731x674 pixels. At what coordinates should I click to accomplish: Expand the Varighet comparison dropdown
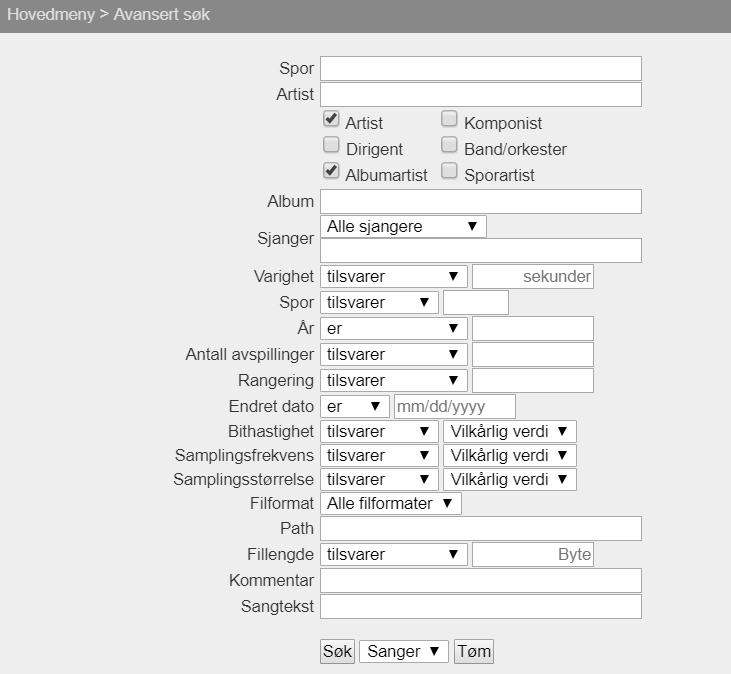coord(394,276)
